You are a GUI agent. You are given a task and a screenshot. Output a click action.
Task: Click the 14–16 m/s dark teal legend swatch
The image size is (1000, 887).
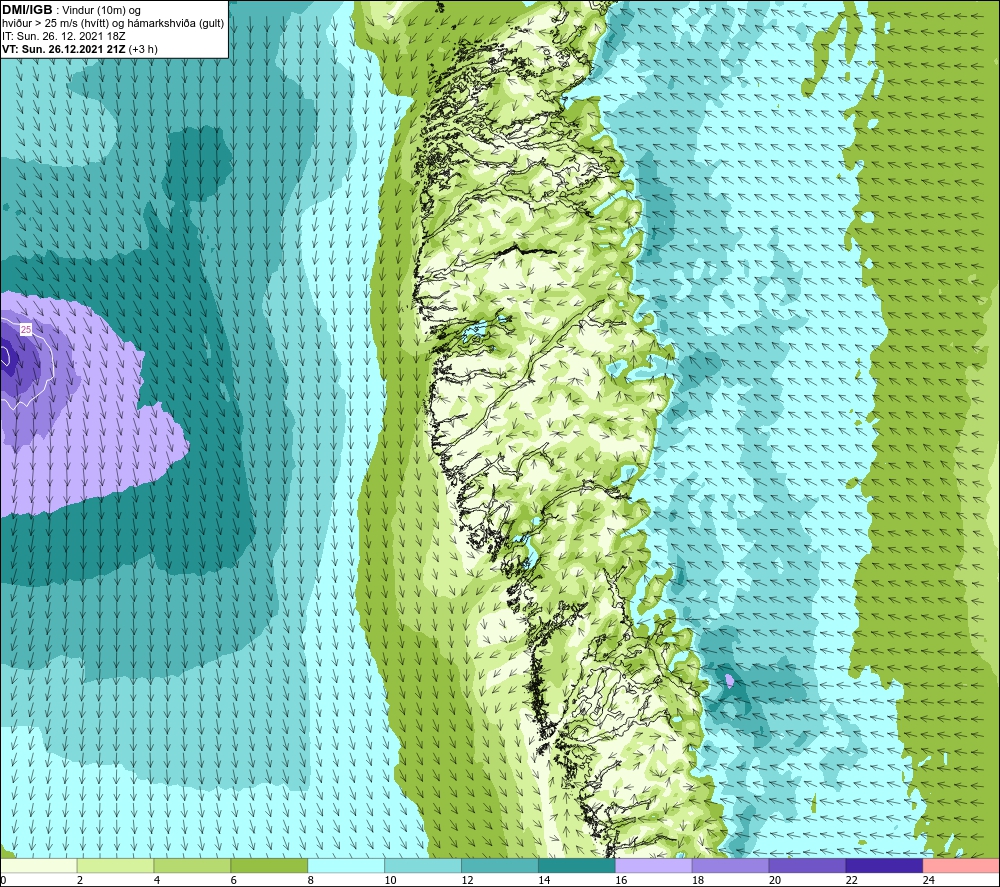(x=577, y=865)
